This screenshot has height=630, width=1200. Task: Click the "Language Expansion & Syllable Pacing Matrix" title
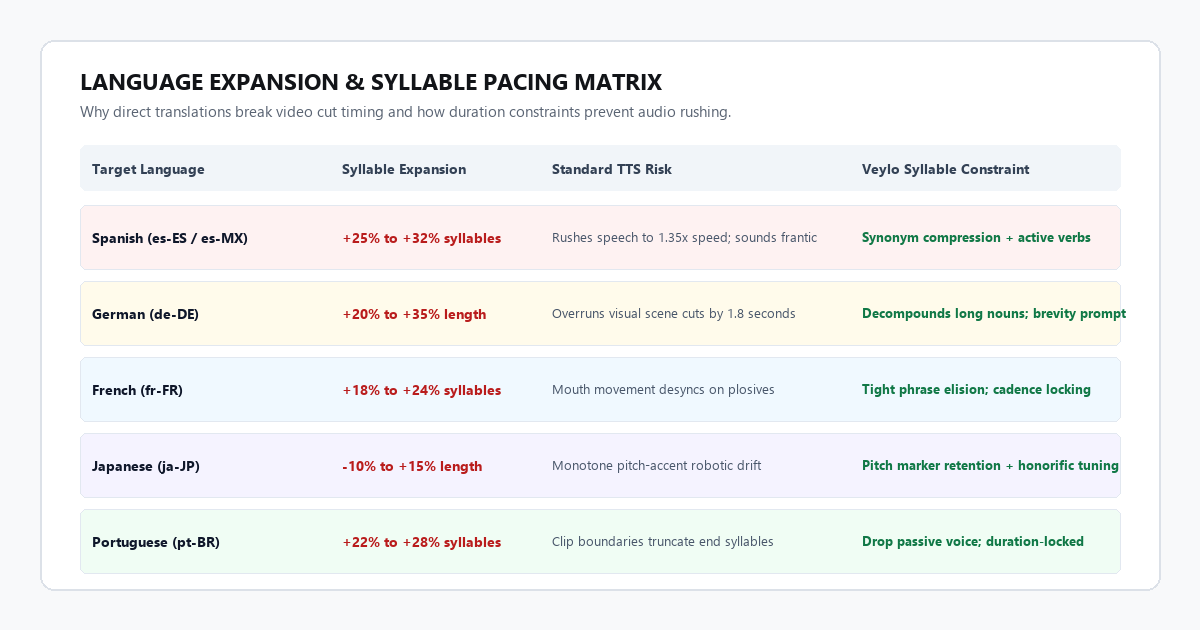coord(371,82)
